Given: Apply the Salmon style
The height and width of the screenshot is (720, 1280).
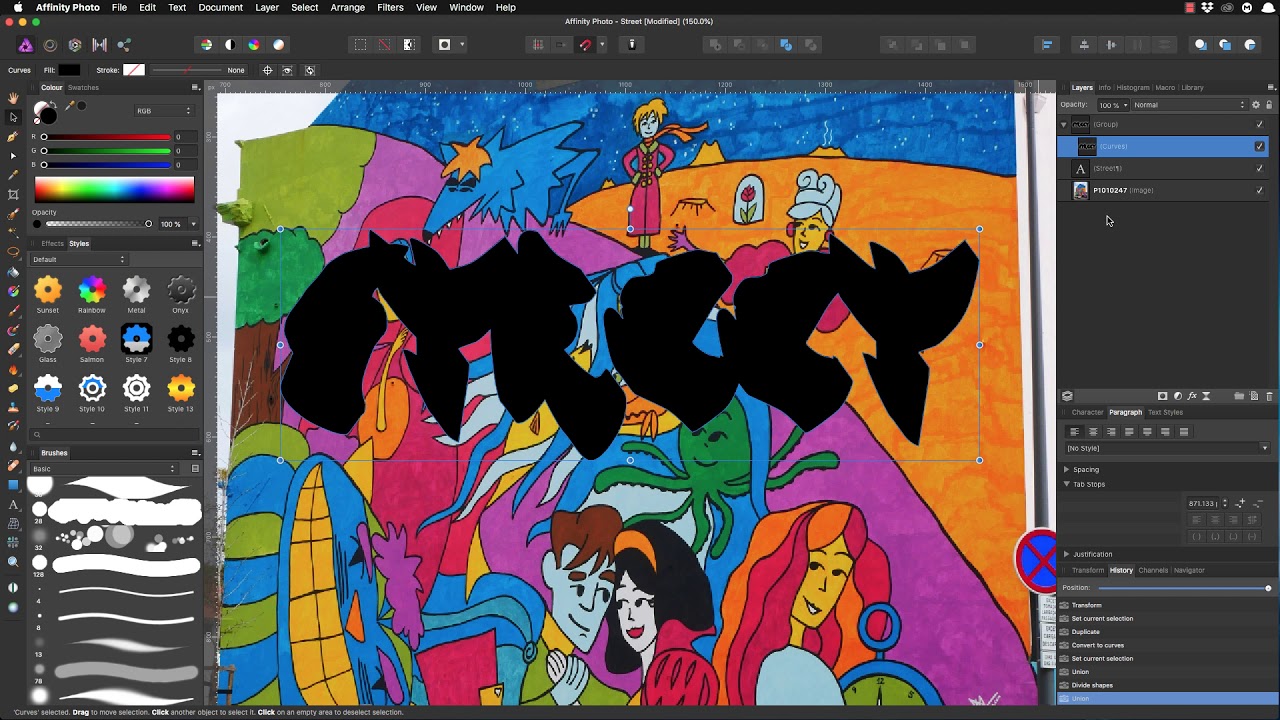Looking at the screenshot, I should coord(92,340).
